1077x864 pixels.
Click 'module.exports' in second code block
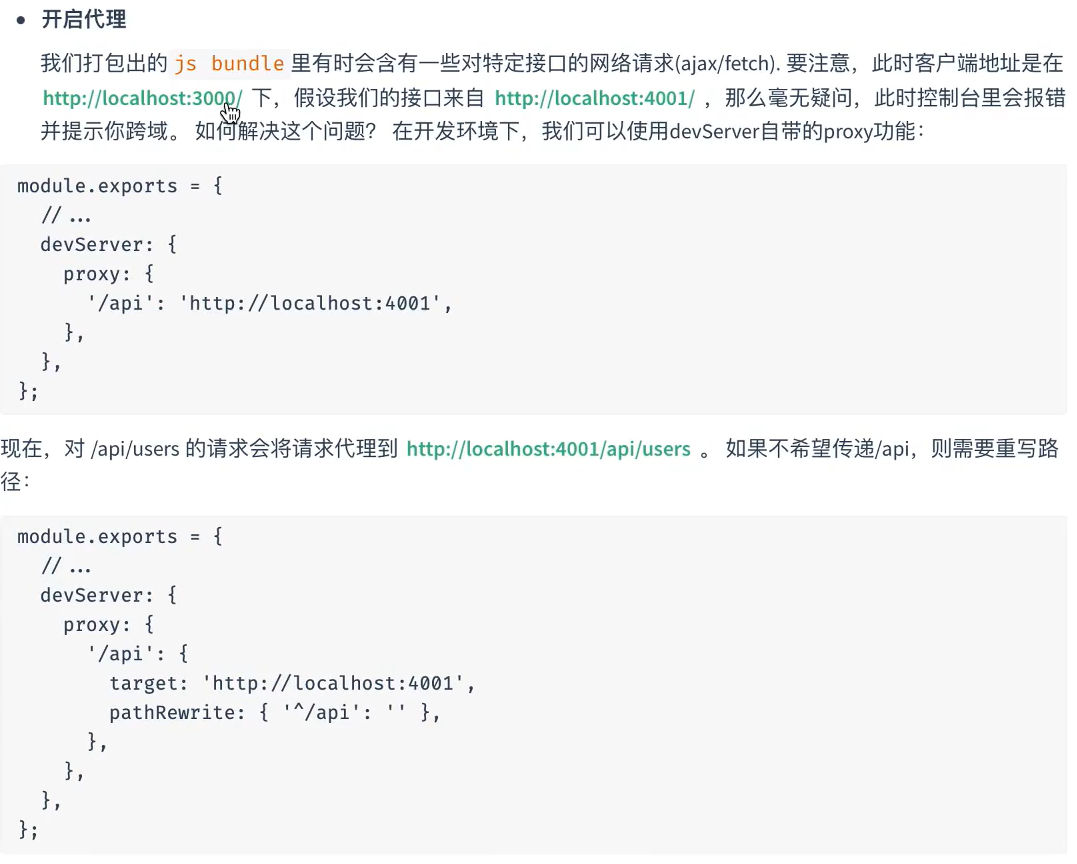[x=97, y=536]
